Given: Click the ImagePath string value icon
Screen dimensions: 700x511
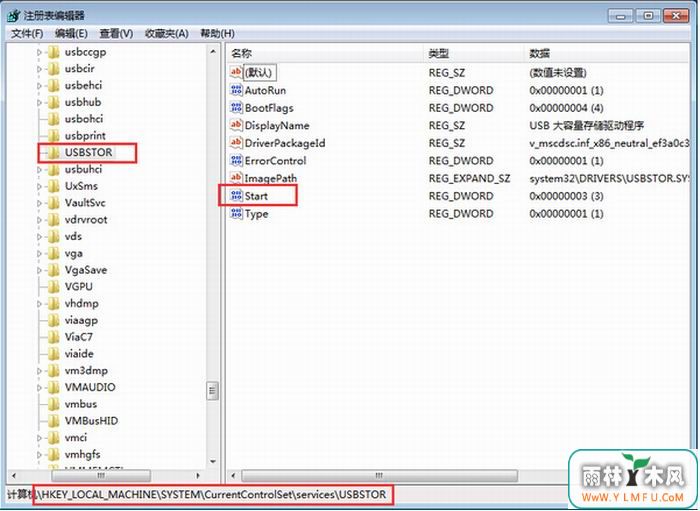Looking at the screenshot, I should click(236, 178).
